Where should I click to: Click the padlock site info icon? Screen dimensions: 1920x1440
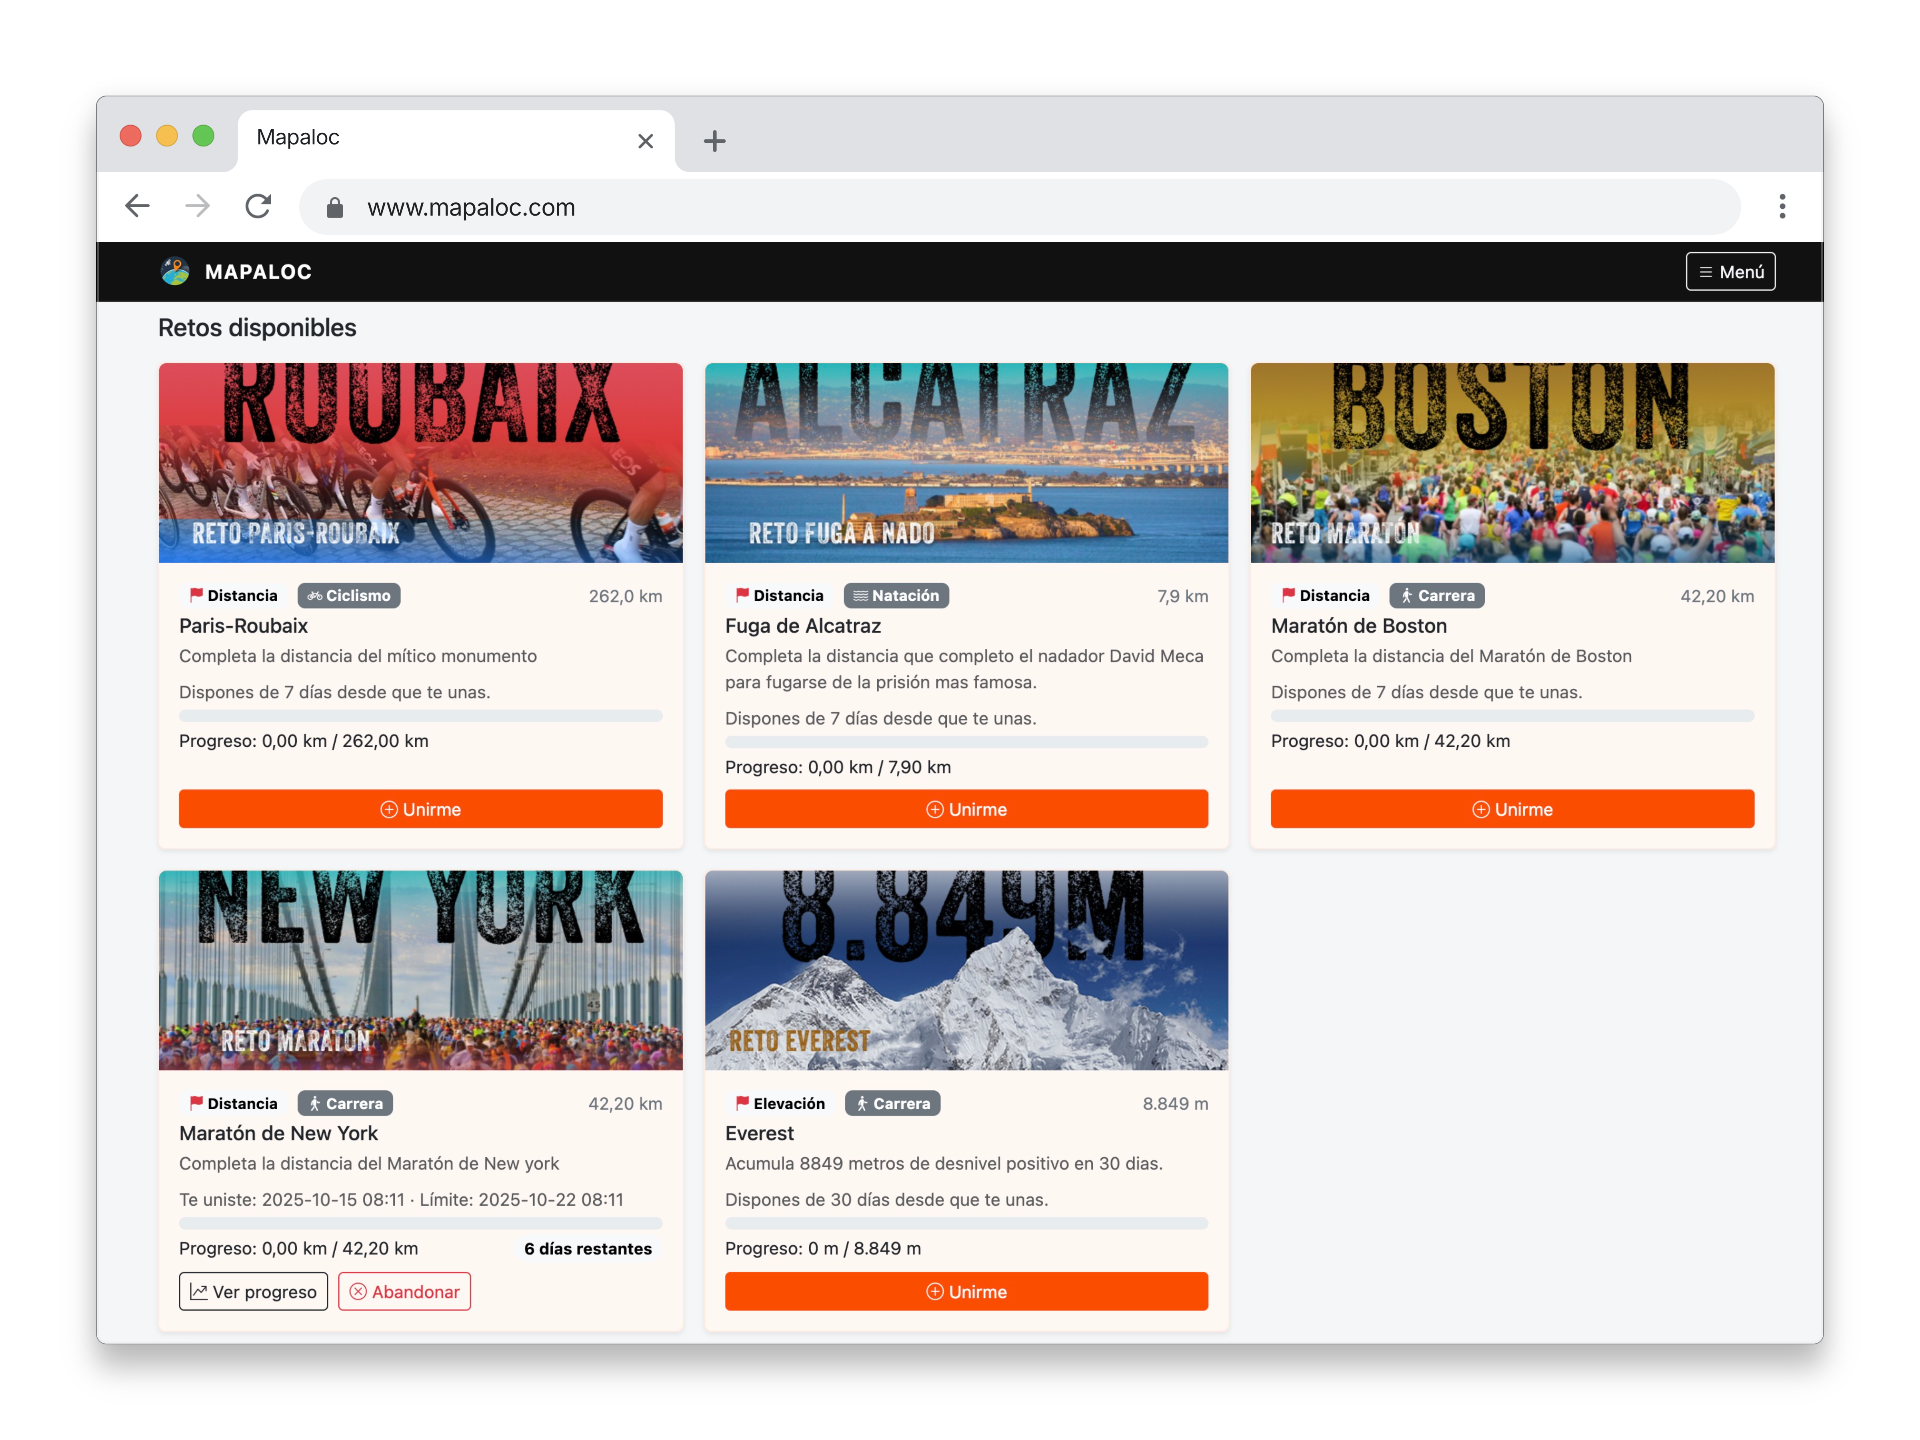point(335,207)
